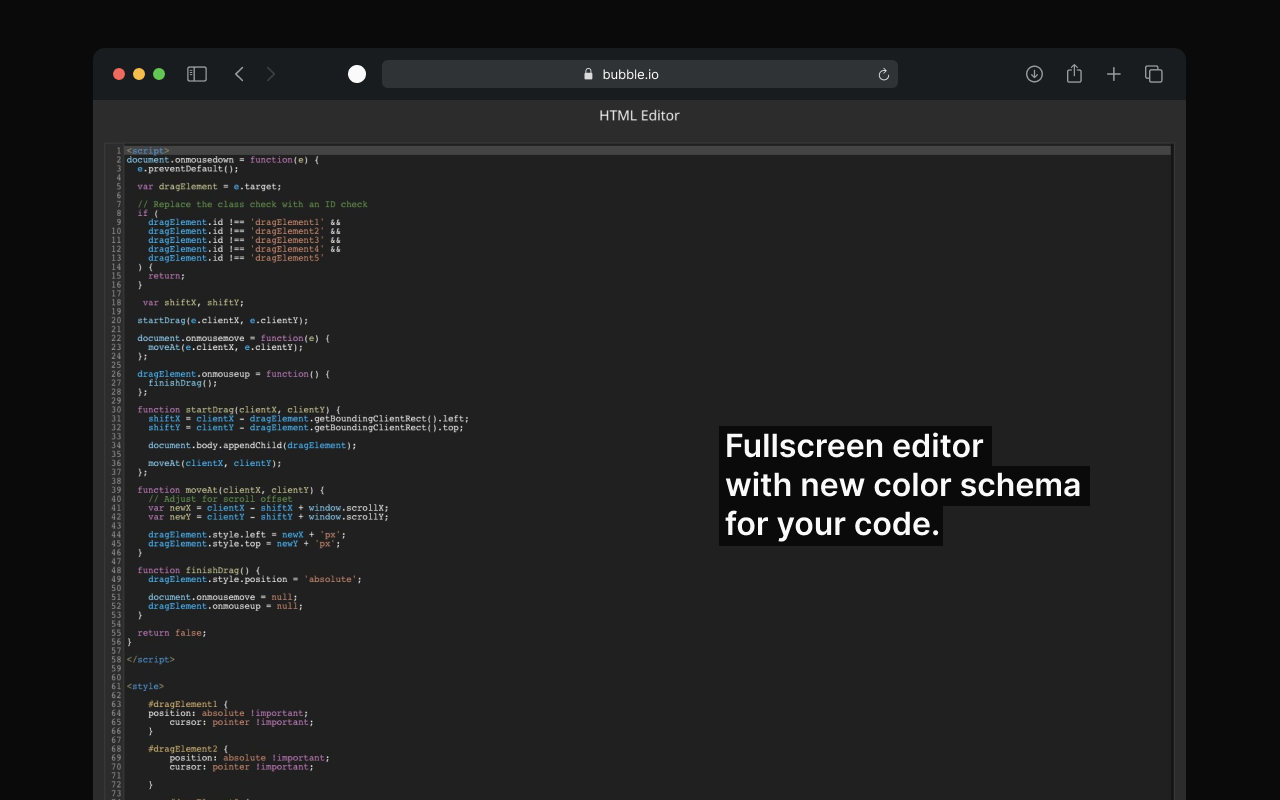This screenshot has width=1280, height=800.
Task: Click the 'document.onmousemove = null;' line
Action: (222, 597)
